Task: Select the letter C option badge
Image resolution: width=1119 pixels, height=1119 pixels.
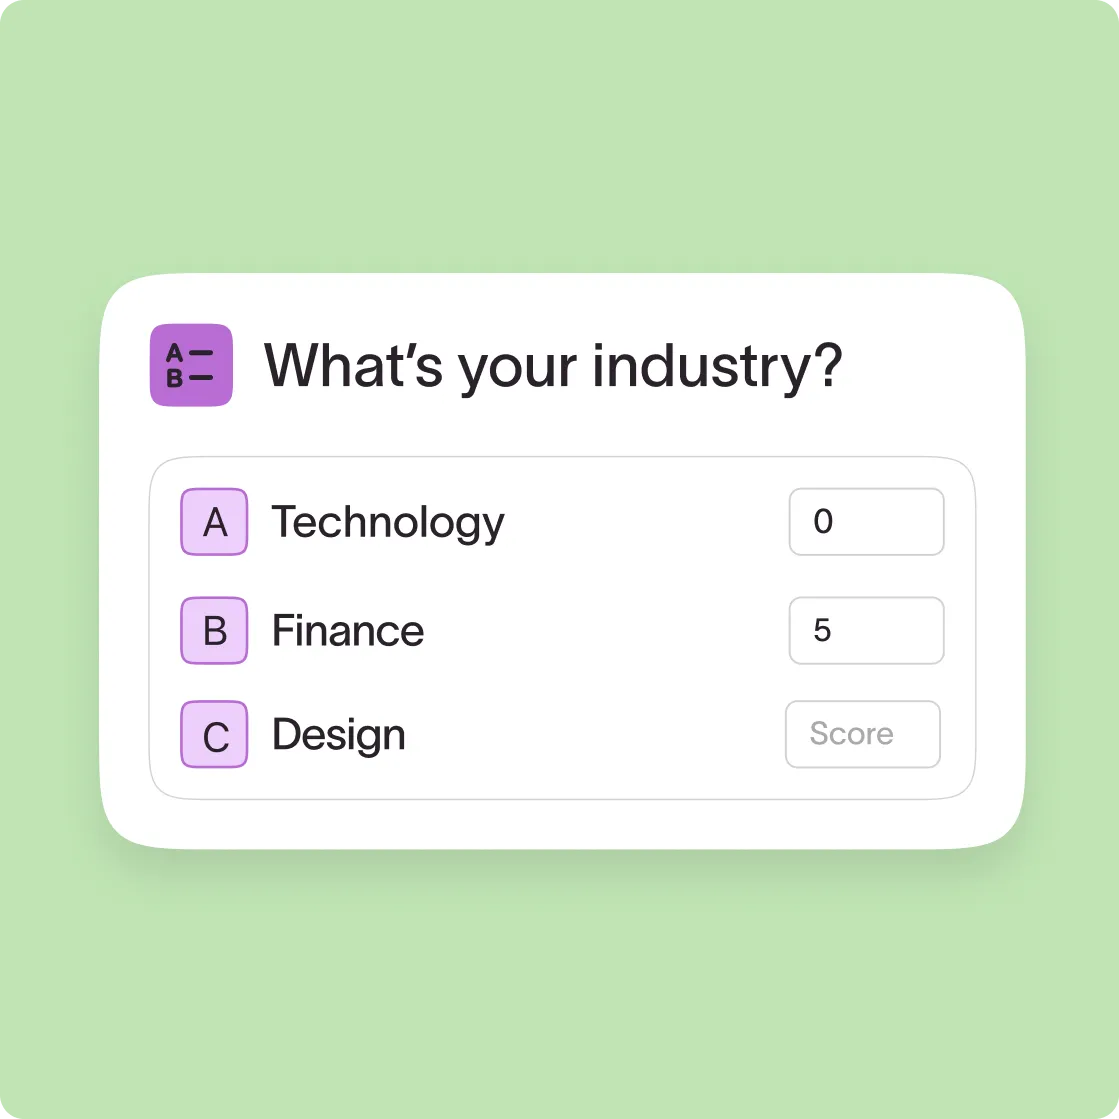Action: point(213,734)
